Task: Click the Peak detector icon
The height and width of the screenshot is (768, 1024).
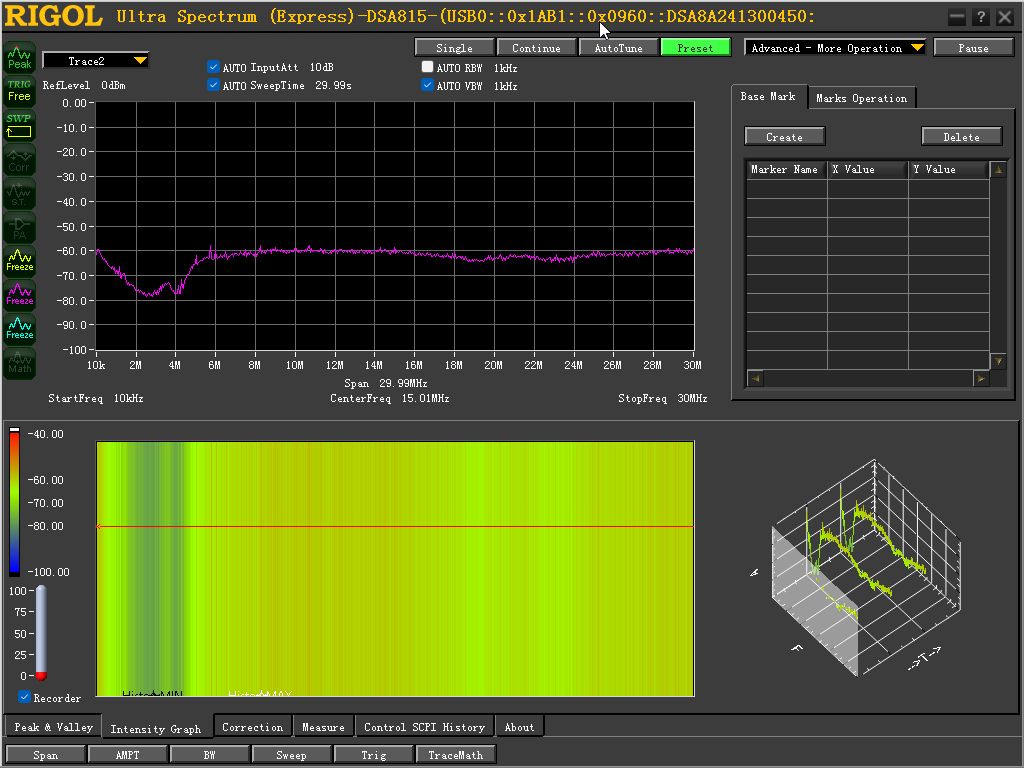Action: (x=20, y=57)
